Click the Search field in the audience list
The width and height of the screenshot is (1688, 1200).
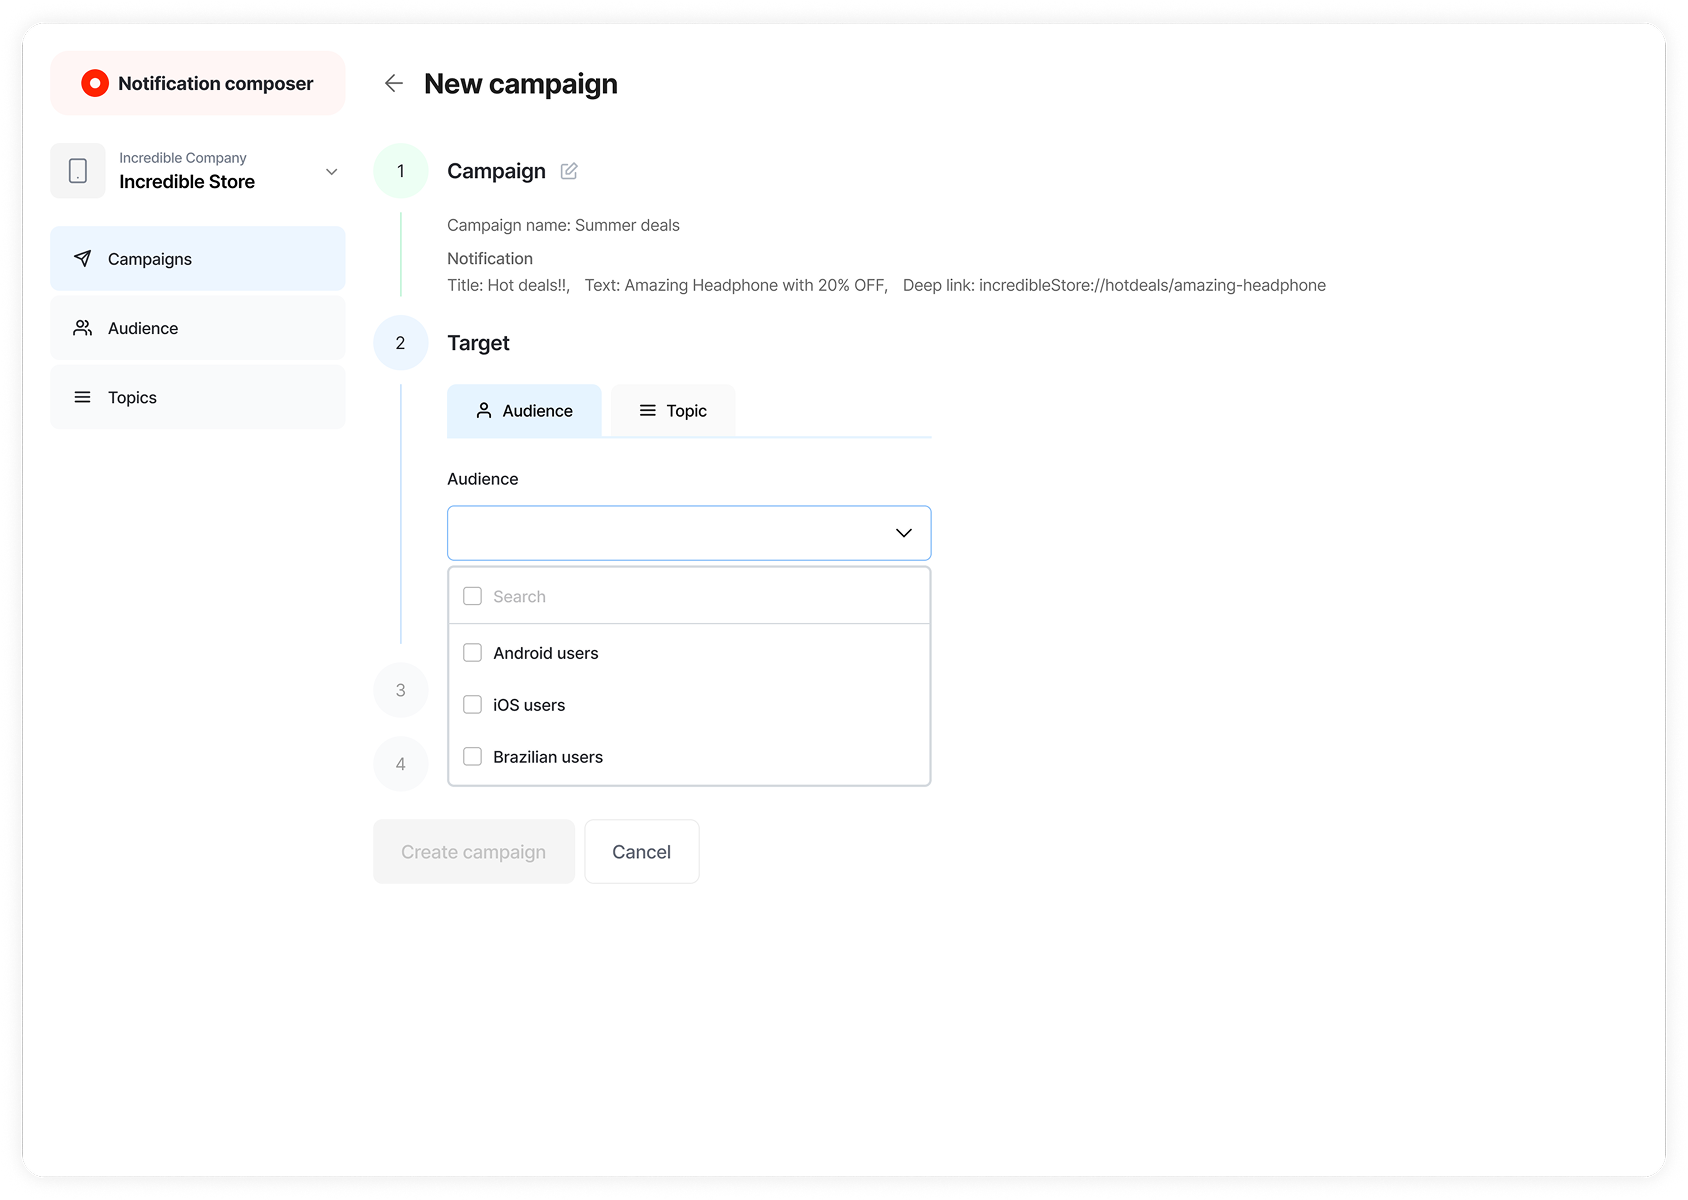[x=700, y=597]
